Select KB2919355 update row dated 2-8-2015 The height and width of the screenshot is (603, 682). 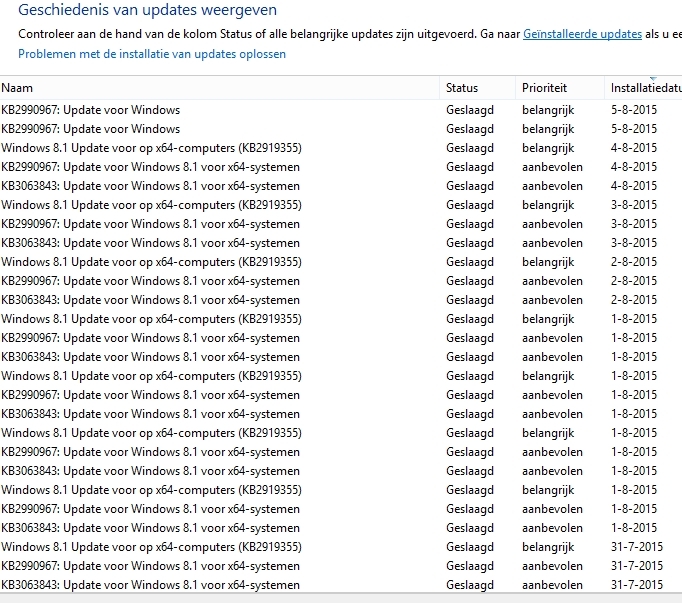click(341, 262)
